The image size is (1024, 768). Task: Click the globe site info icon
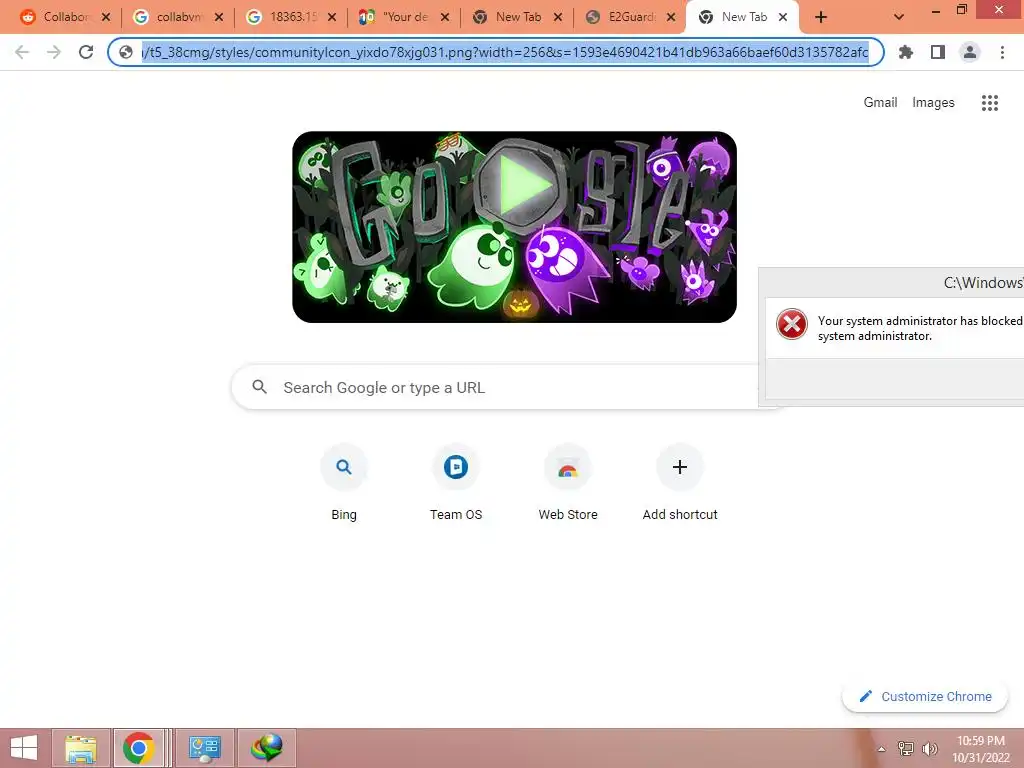pyautogui.click(x=126, y=52)
